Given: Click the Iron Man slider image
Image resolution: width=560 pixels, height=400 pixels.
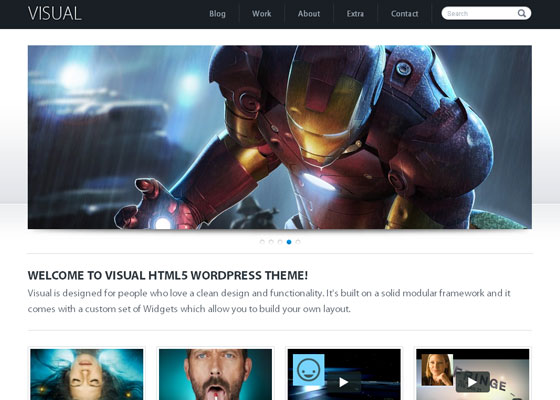Looking at the screenshot, I should coord(280,137).
